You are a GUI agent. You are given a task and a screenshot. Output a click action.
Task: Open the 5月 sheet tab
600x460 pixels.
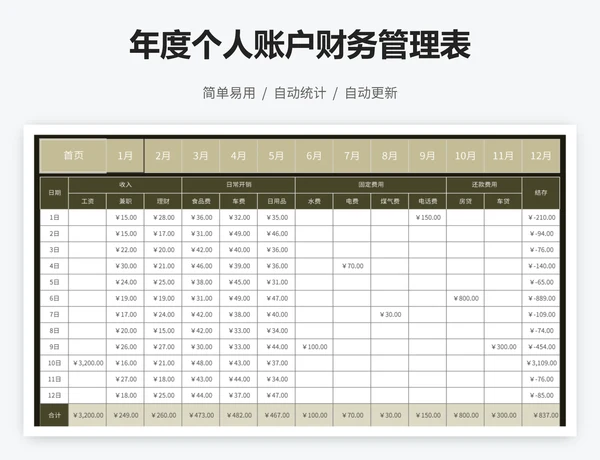[276, 156]
